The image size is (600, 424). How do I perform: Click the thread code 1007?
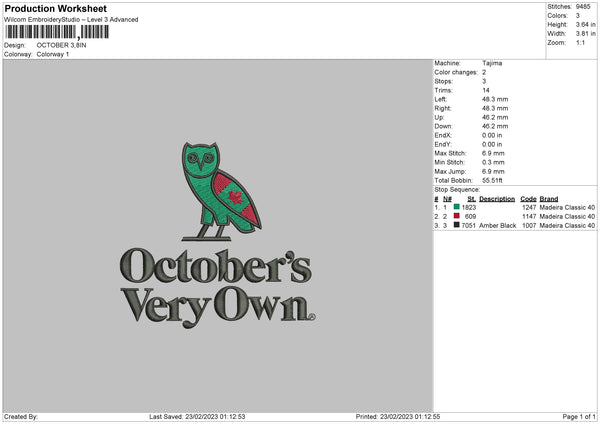pos(529,226)
